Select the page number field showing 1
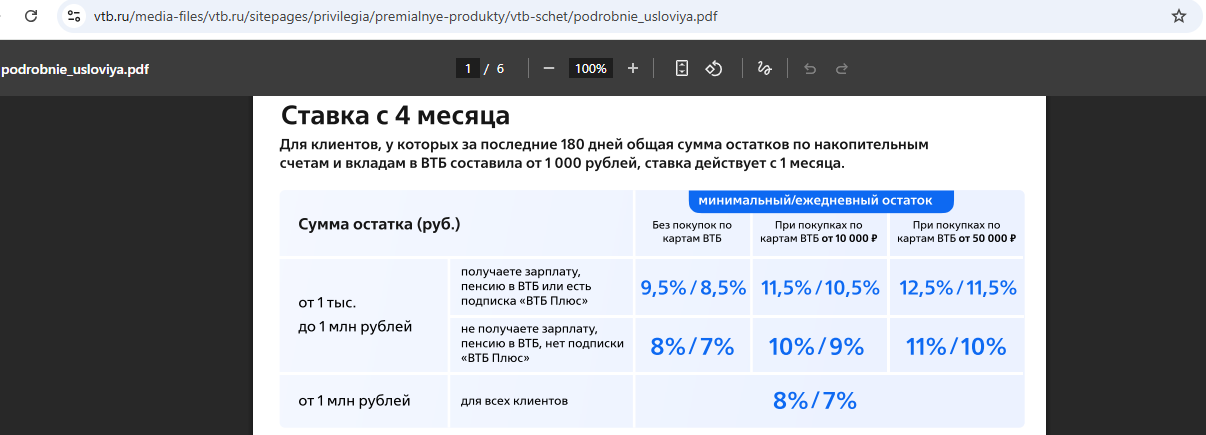Viewport: 1206px width, 435px height. pyautogui.click(x=467, y=68)
